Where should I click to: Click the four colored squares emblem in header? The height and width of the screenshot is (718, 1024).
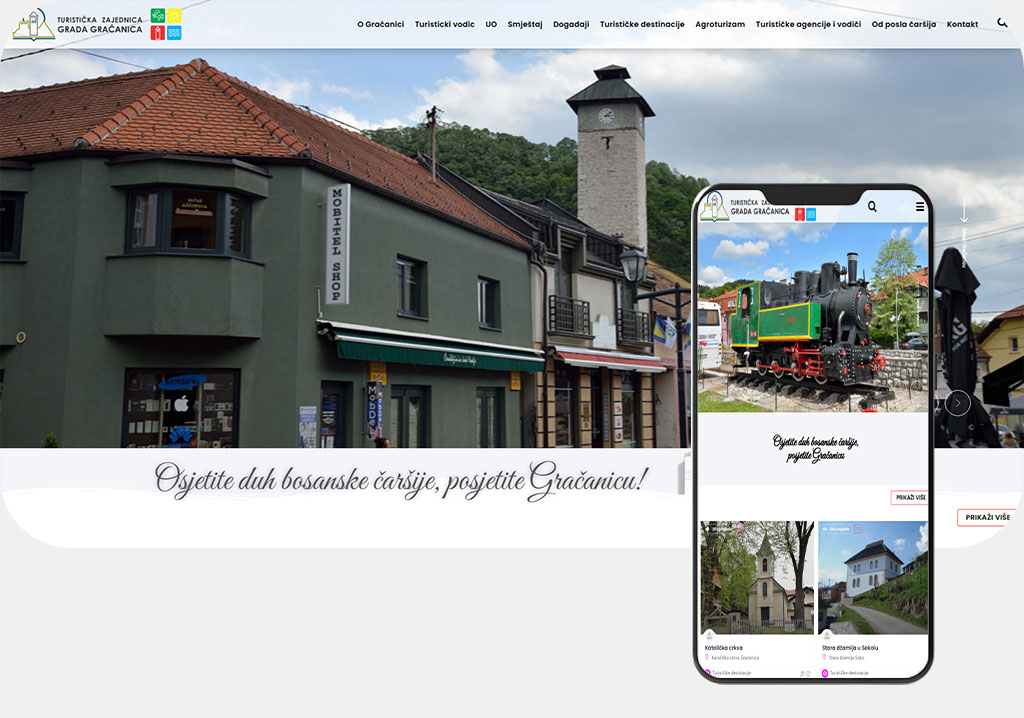[x=165, y=24]
